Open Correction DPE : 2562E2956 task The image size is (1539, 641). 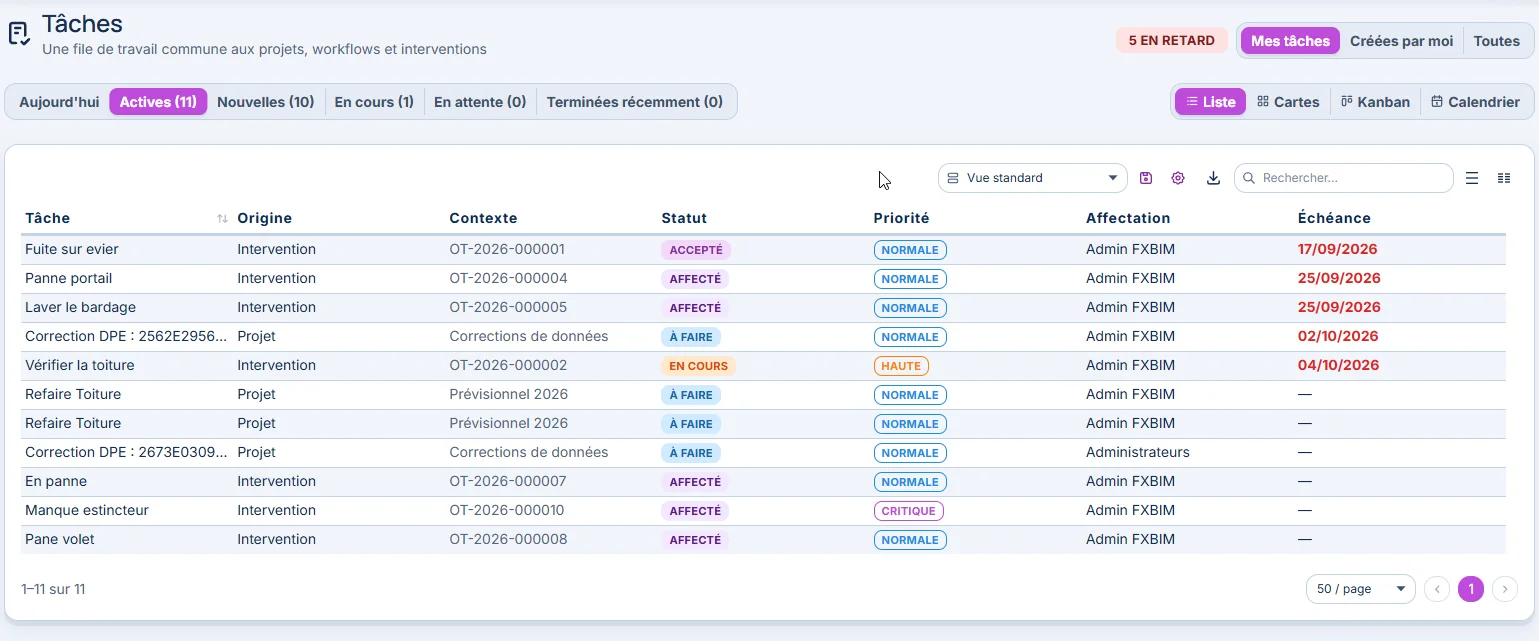(x=126, y=336)
